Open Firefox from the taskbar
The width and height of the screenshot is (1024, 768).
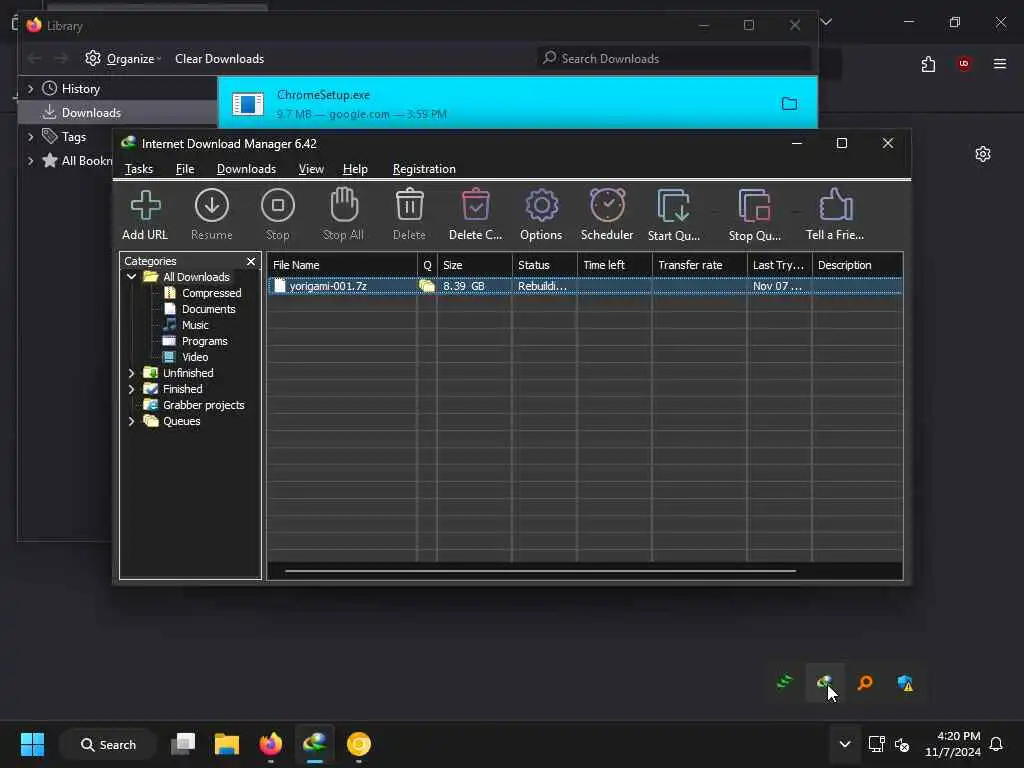tap(270, 744)
